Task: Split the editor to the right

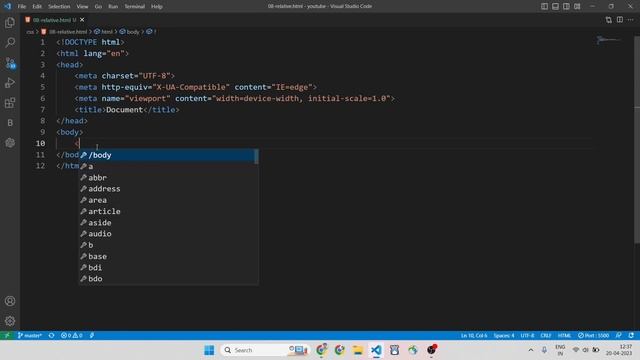Action: click(620, 20)
